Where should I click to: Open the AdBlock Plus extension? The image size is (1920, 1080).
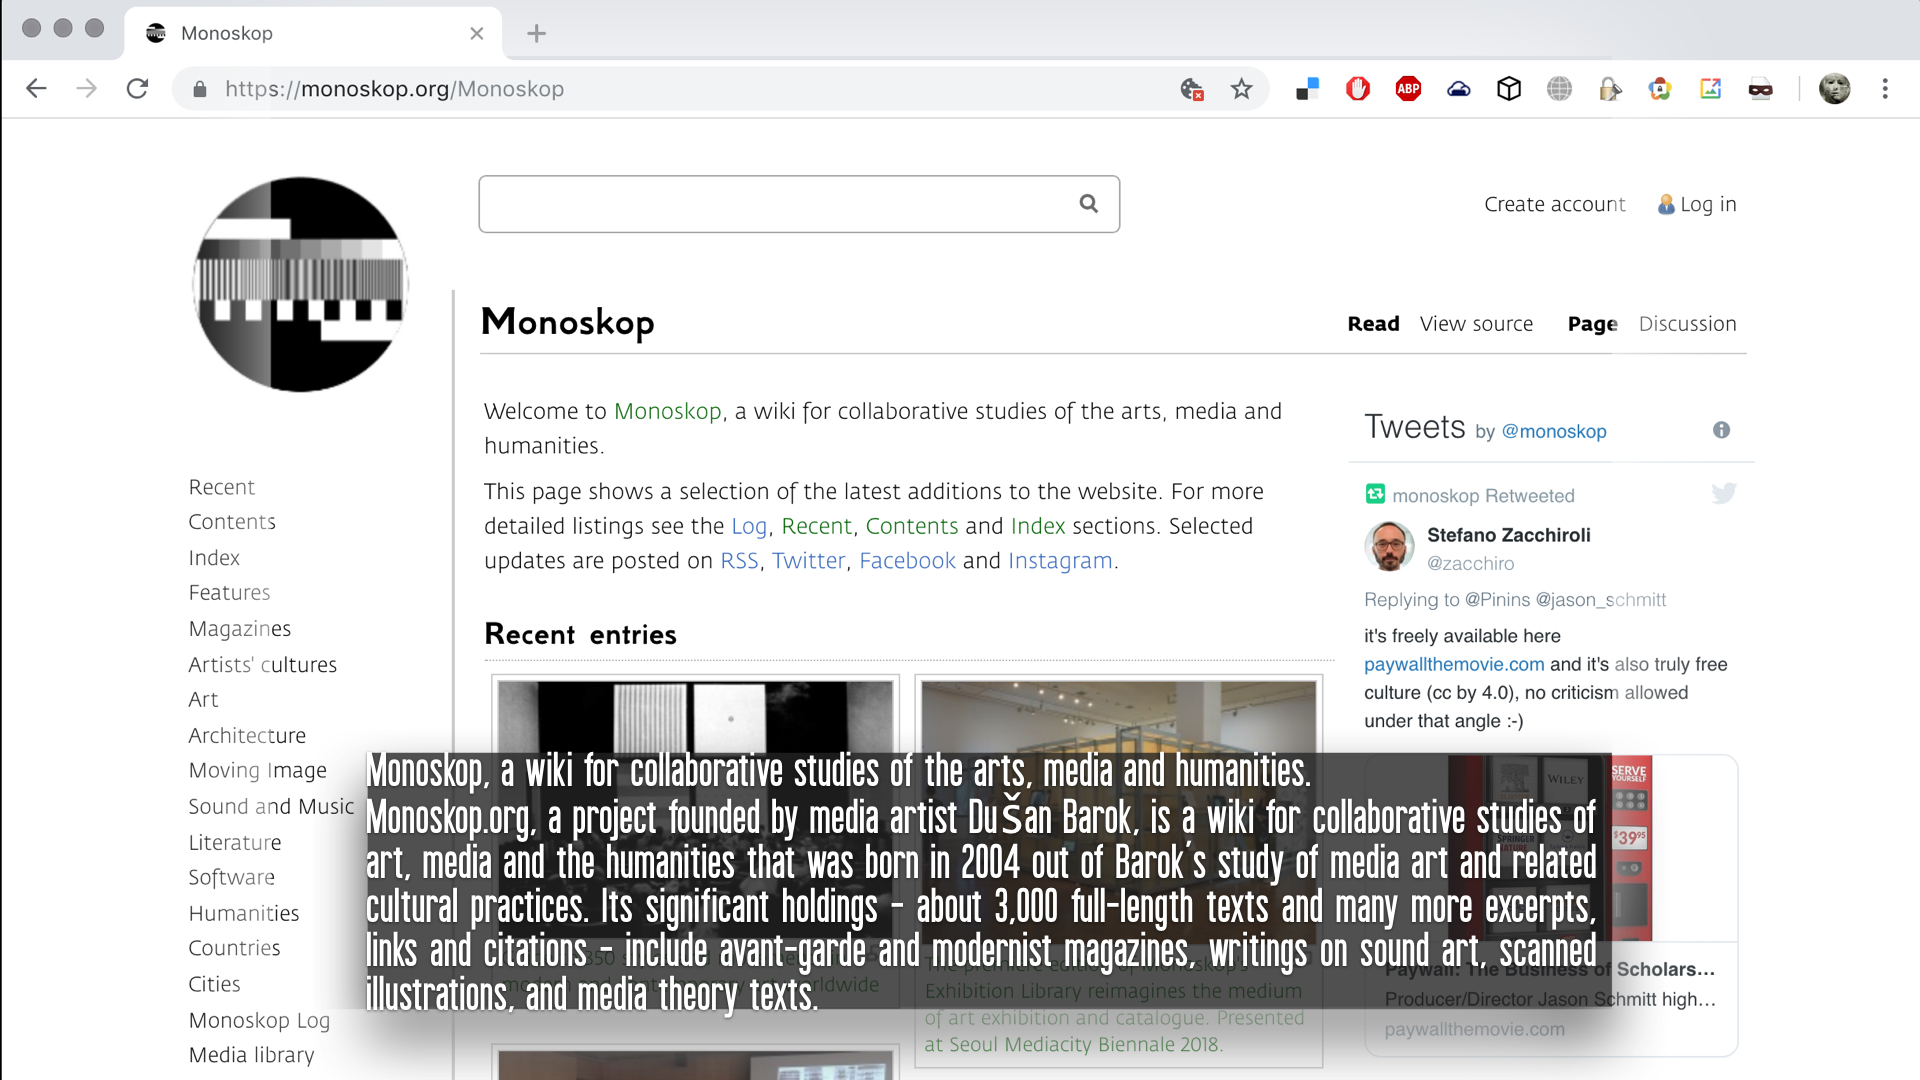point(1408,89)
